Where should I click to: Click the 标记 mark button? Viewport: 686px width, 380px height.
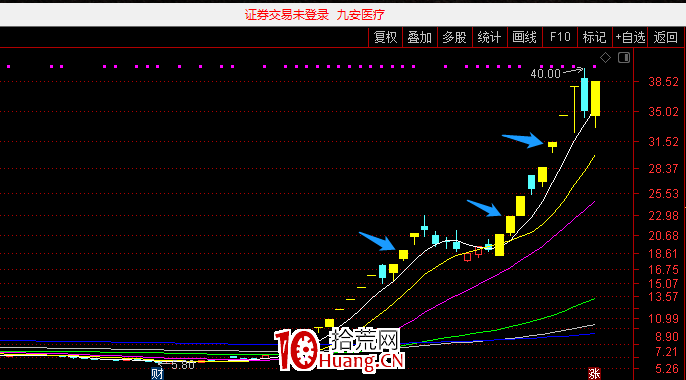tap(595, 37)
